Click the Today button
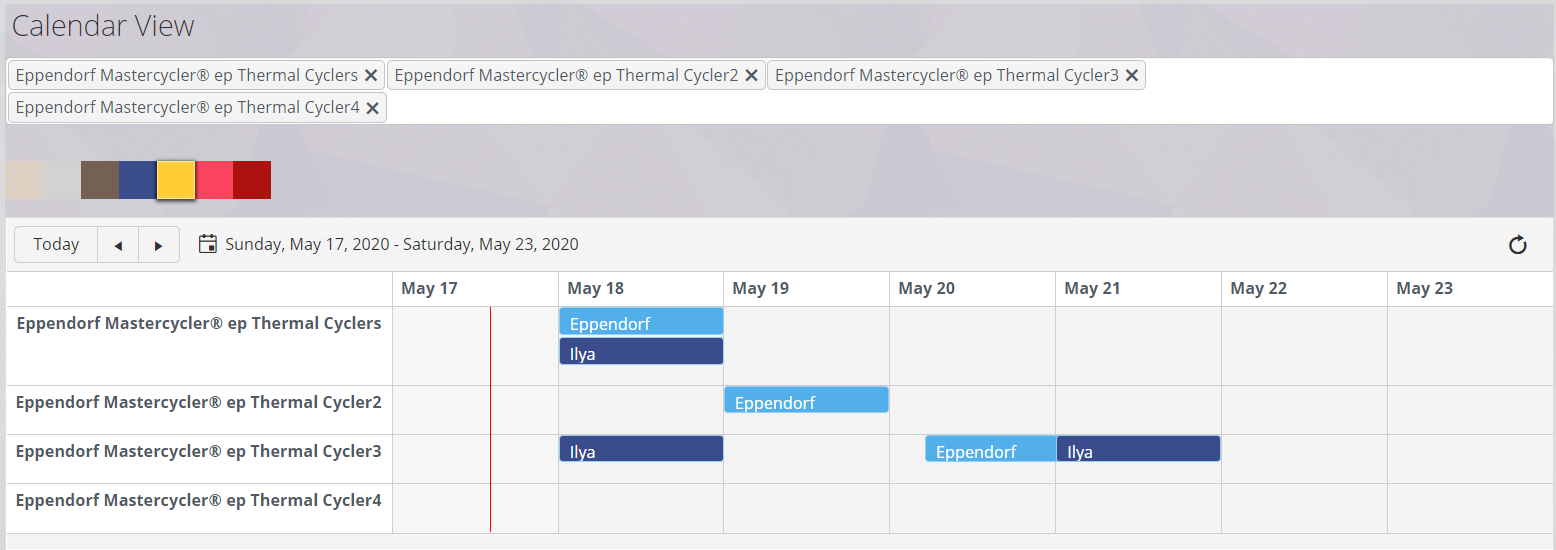Viewport: 1556px width, 550px height. coord(56,245)
